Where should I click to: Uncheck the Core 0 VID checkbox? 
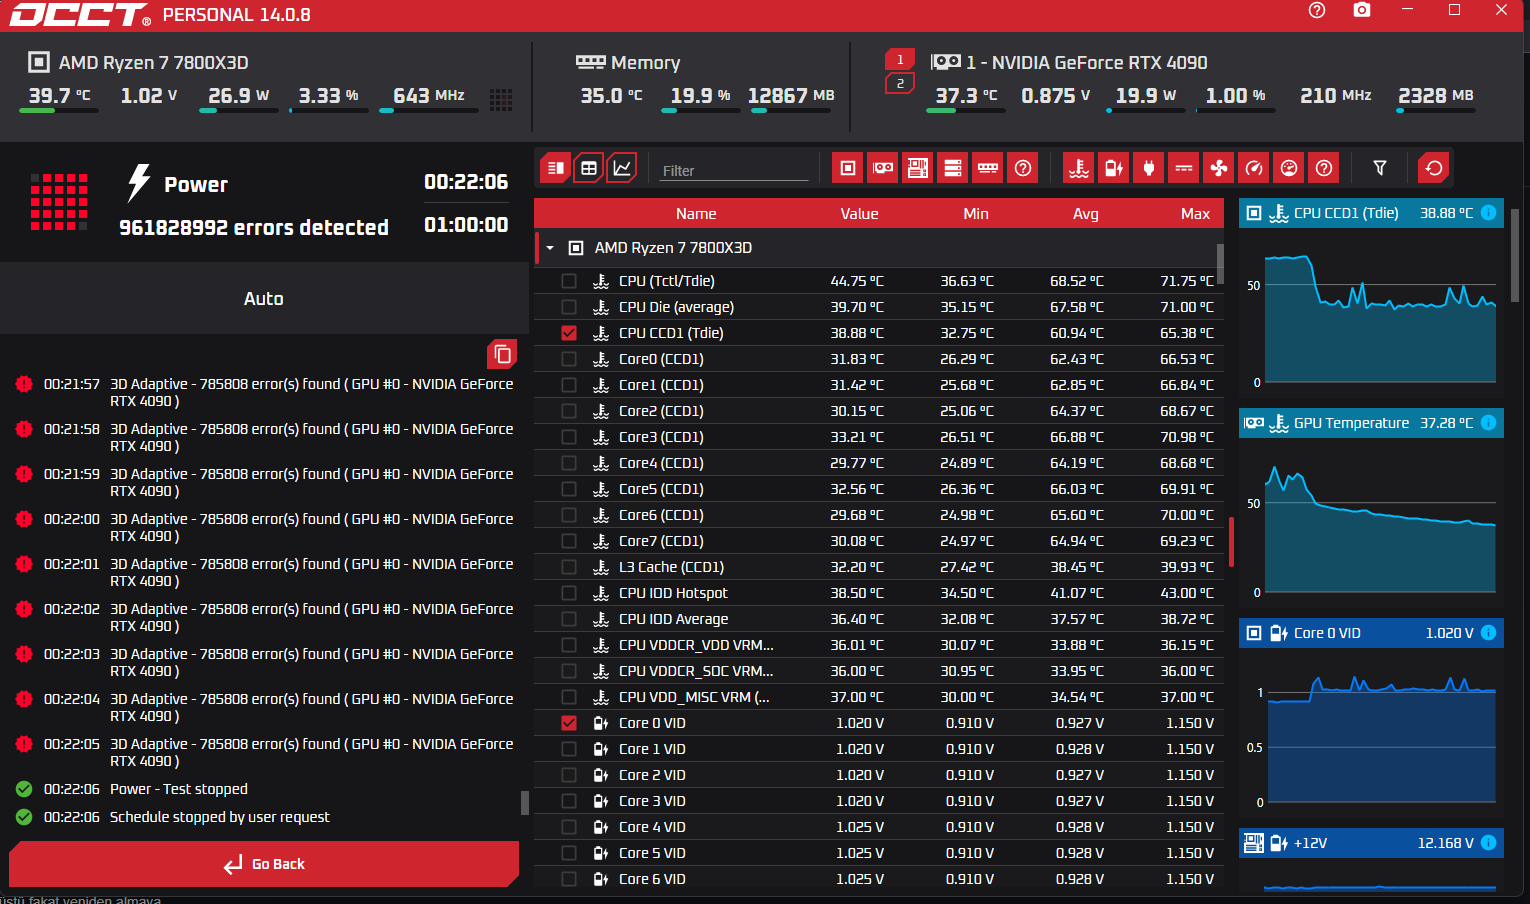[x=569, y=723]
